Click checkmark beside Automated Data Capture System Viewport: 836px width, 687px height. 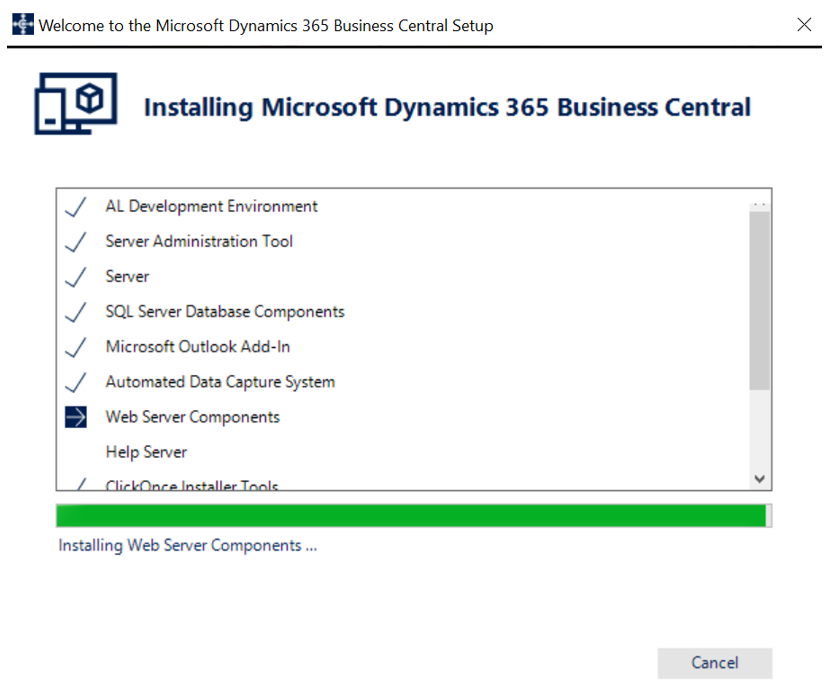point(76,382)
